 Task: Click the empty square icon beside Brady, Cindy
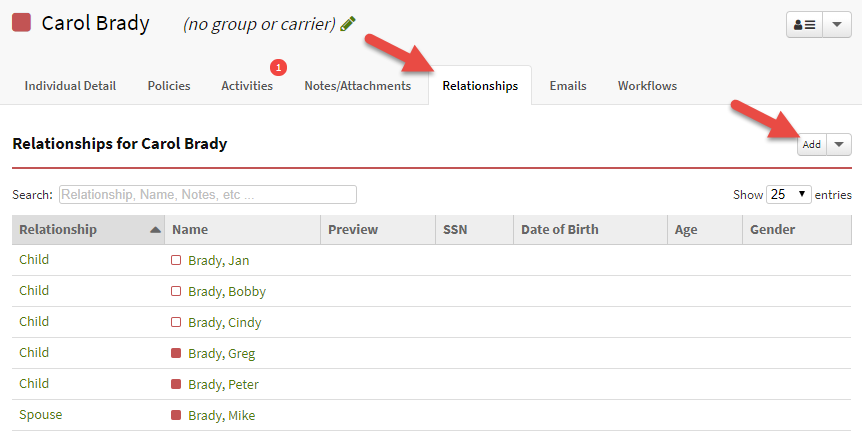(176, 322)
